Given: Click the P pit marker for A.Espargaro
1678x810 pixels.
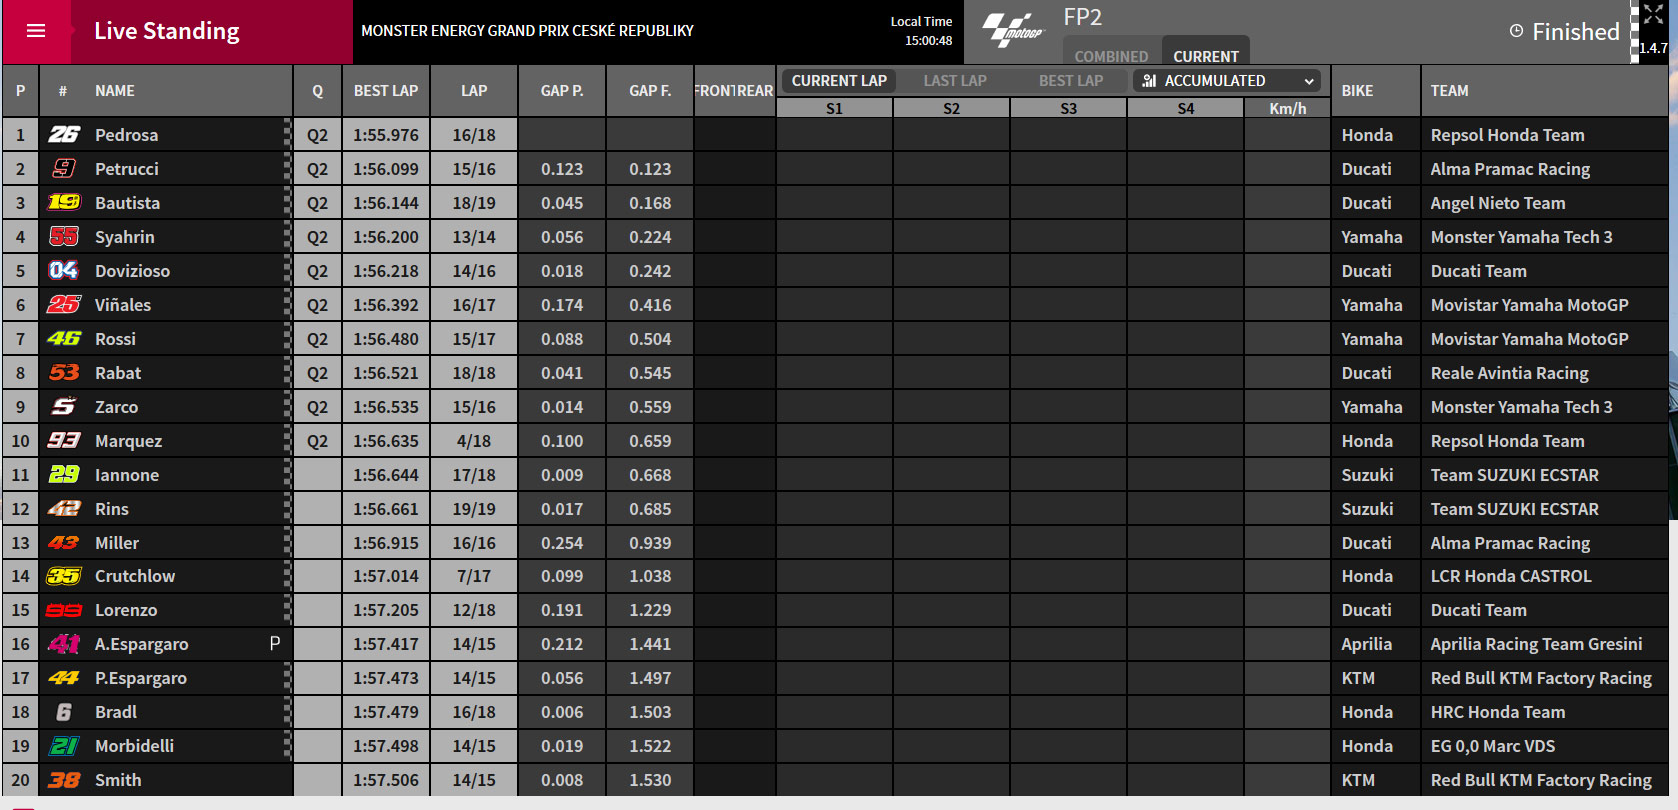Looking at the screenshot, I should 275,644.
